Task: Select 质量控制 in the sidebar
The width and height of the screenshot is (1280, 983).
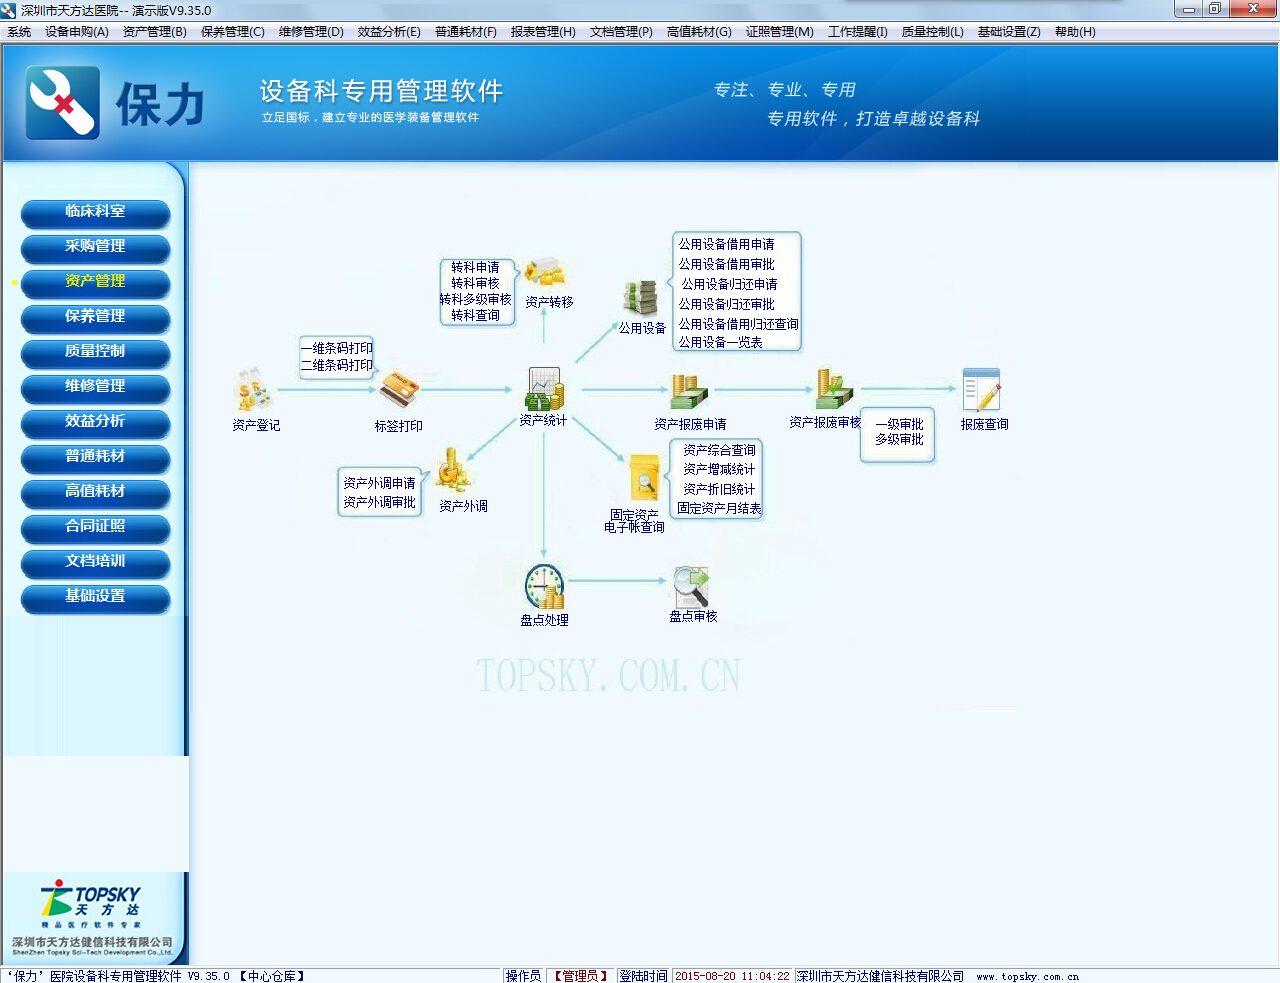Action: coord(95,353)
